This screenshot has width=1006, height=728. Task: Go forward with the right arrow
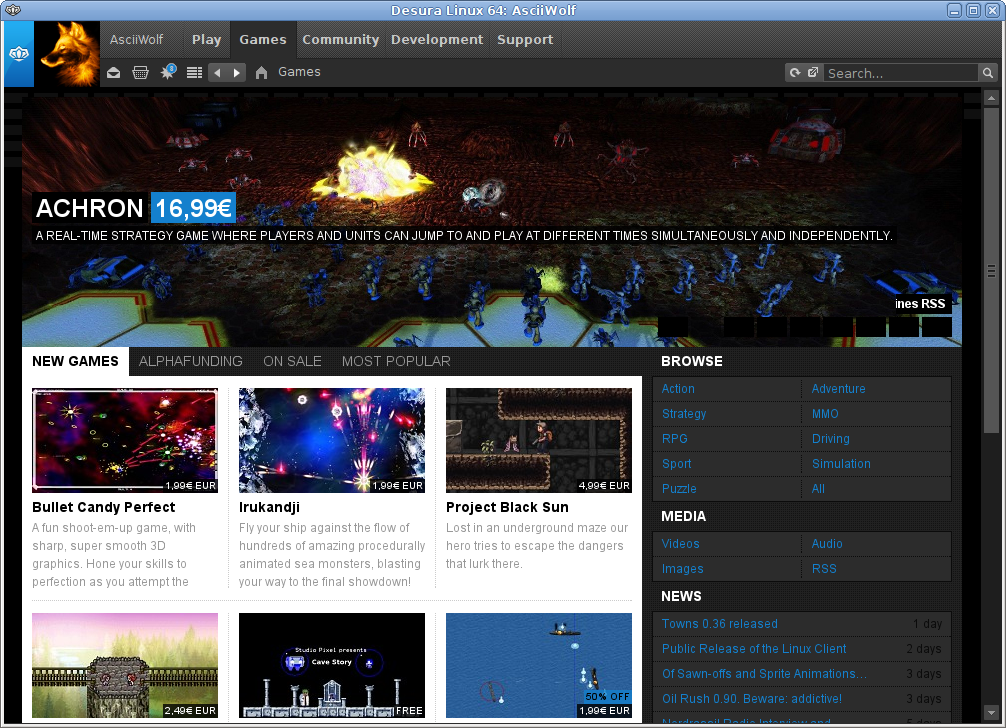point(237,72)
